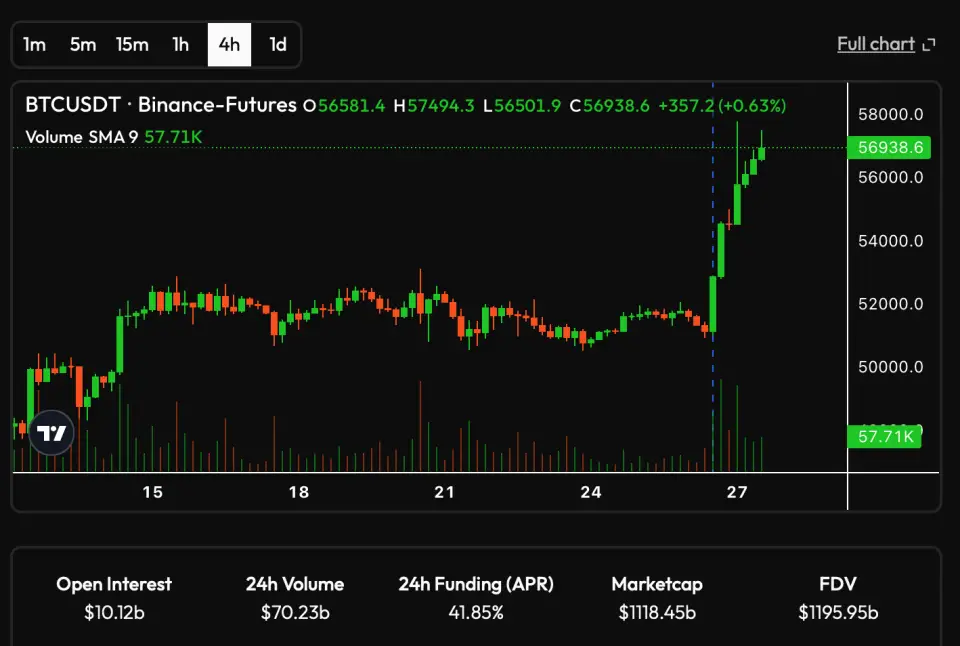The height and width of the screenshot is (646, 960).
Task: Click the Open Interest $10.12b stat
Action: click(114, 598)
